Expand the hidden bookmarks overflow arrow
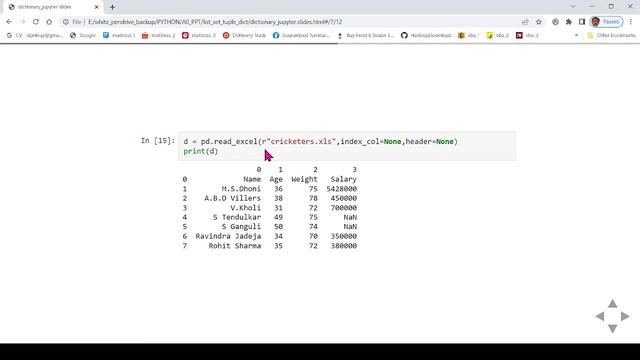The height and width of the screenshot is (360, 640). click(x=576, y=36)
